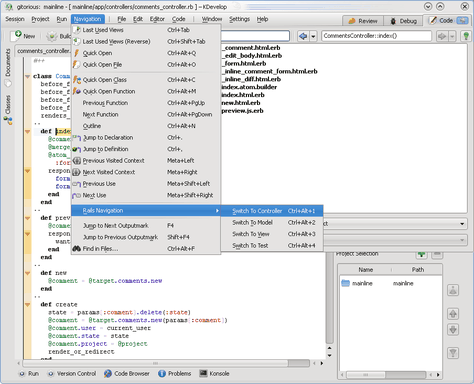
Task: Click the Quick Open lightning icon
Action: [77, 53]
